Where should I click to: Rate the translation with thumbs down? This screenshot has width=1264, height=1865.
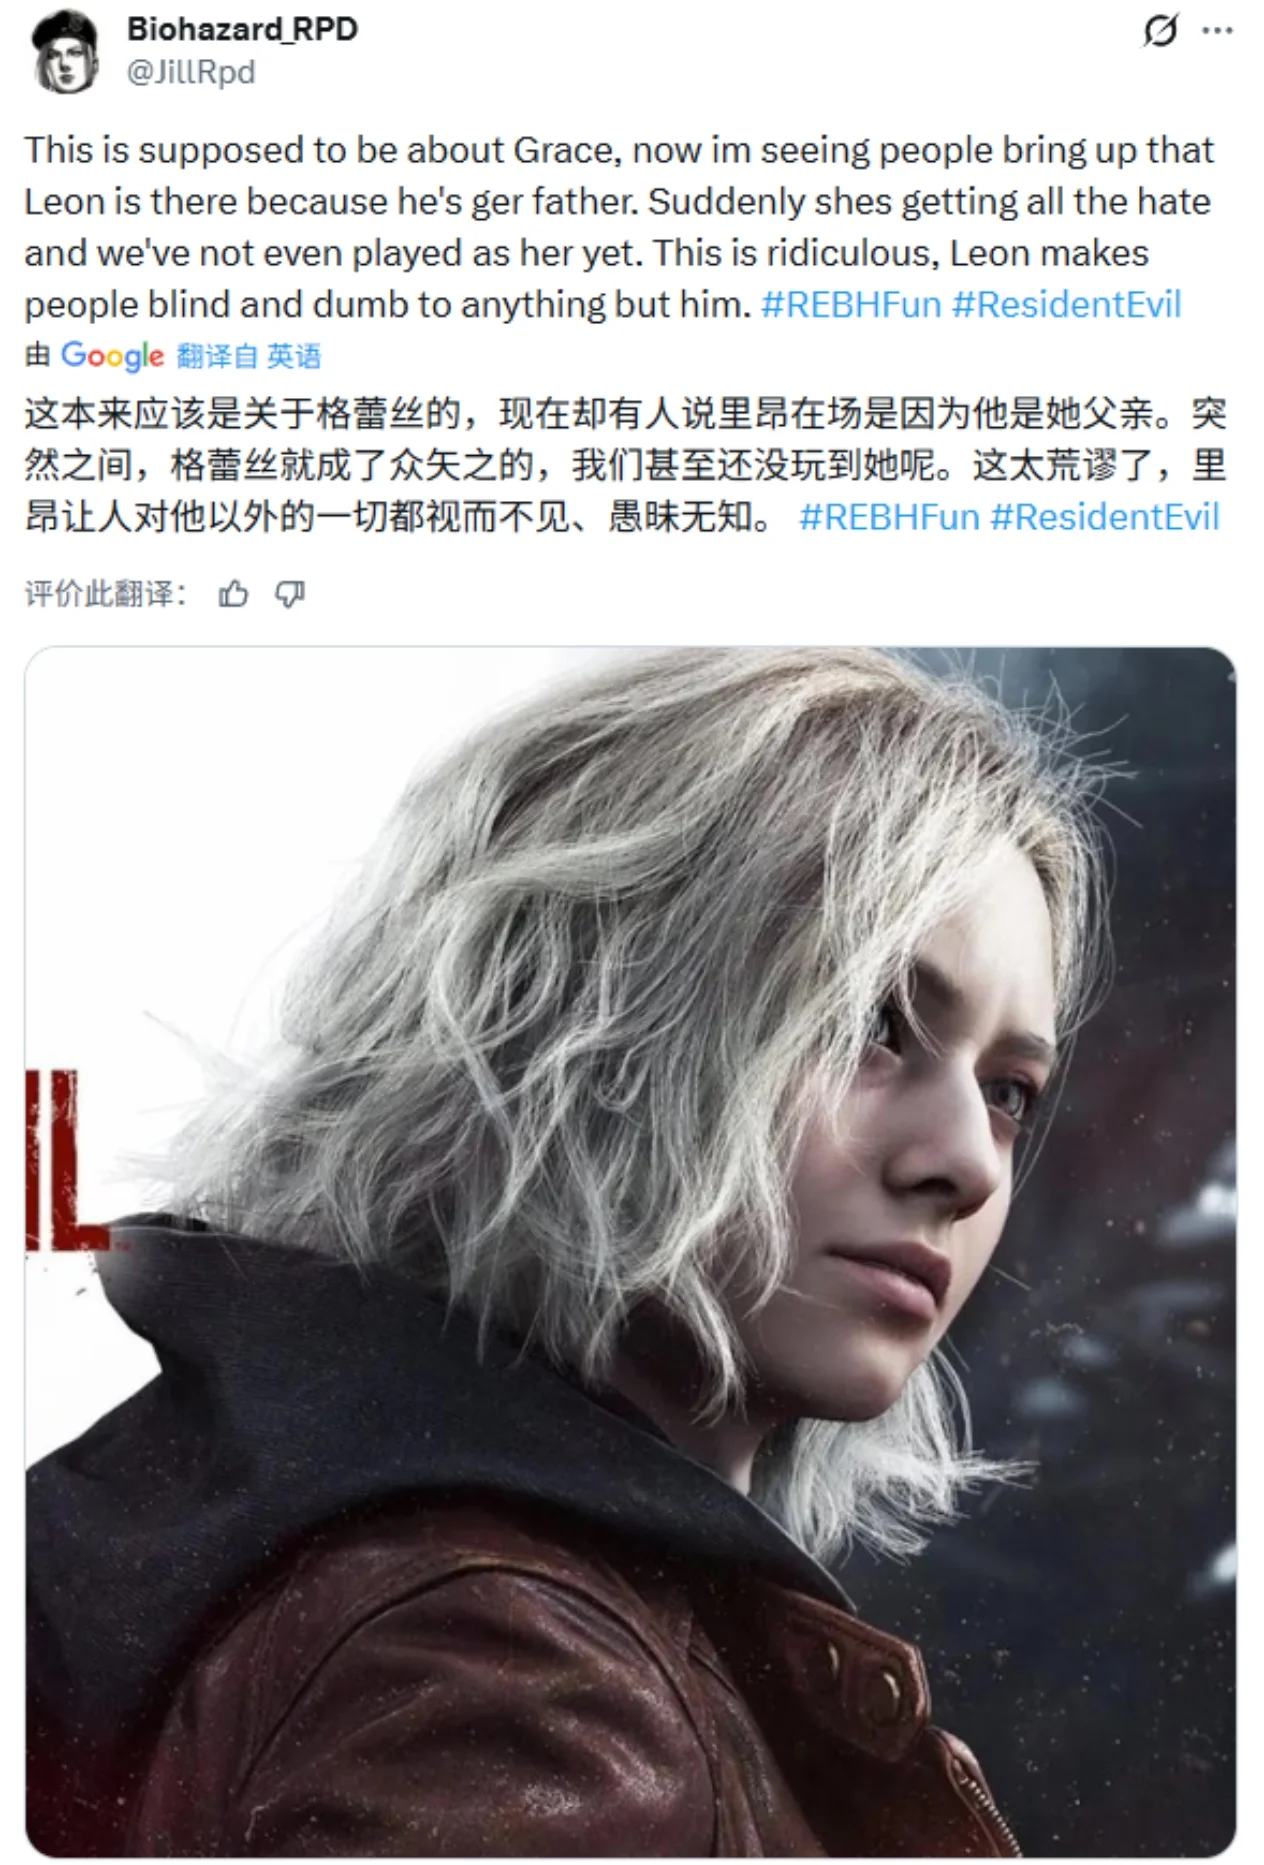[290, 594]
